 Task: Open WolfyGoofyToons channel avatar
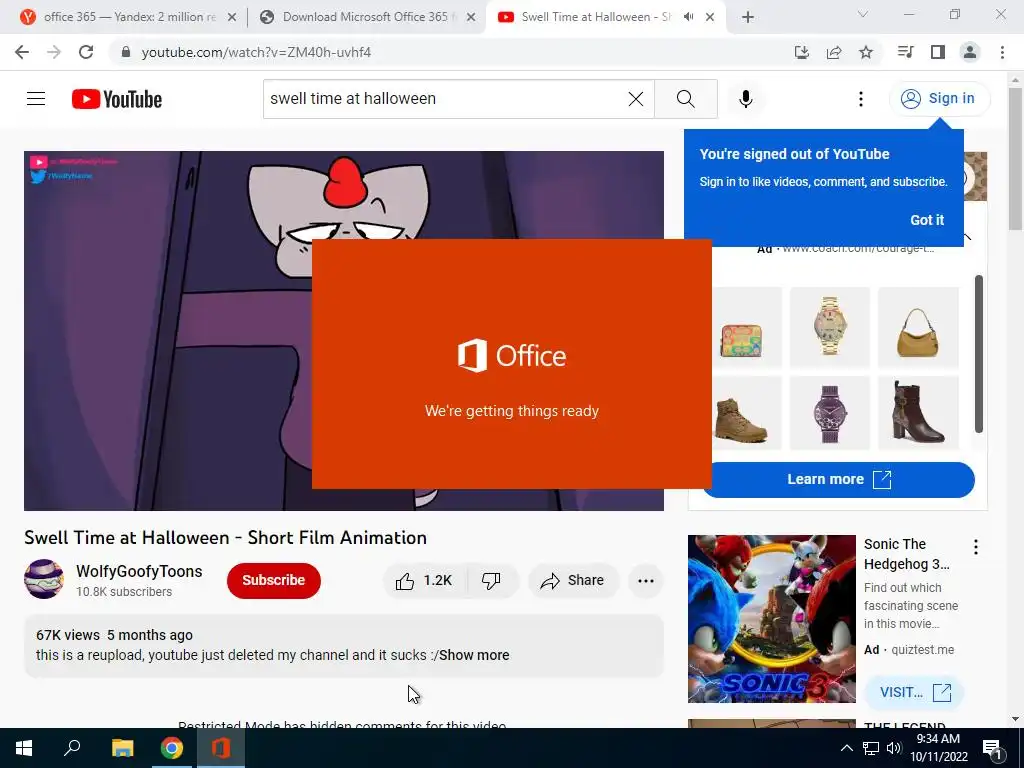tap(44, 579)
